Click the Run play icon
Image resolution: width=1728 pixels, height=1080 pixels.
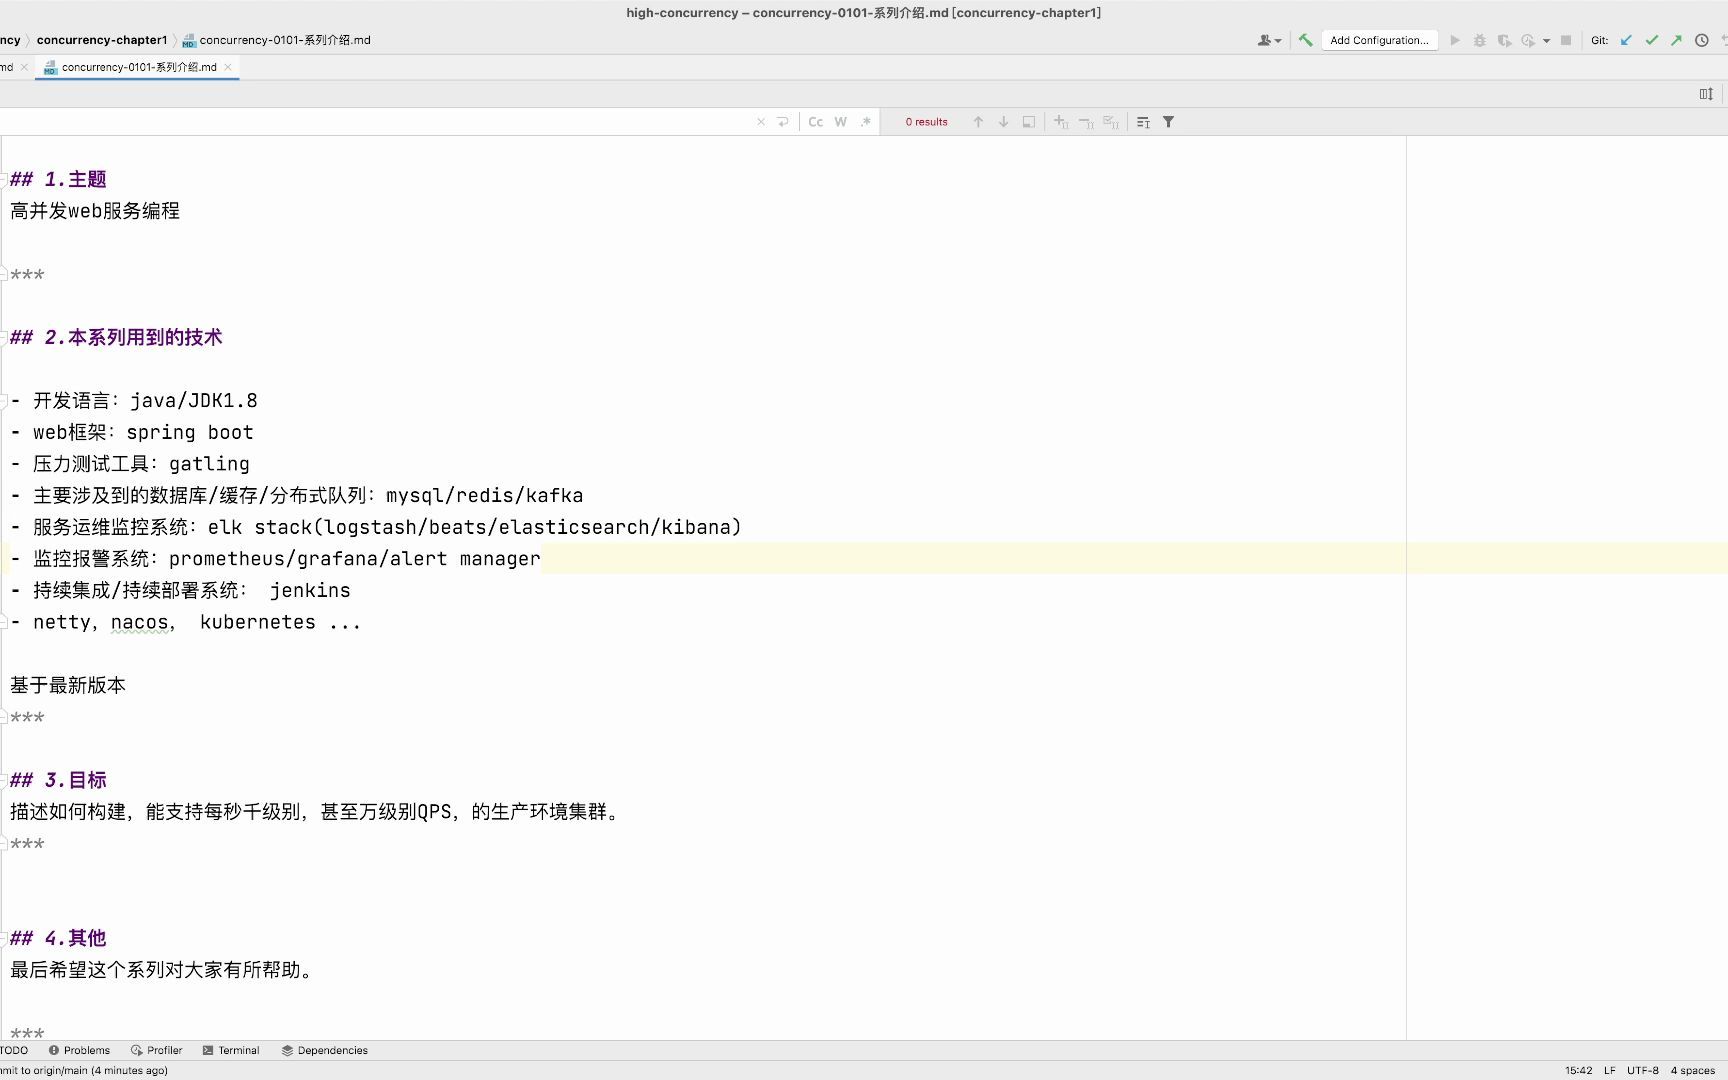point(1455,40)
